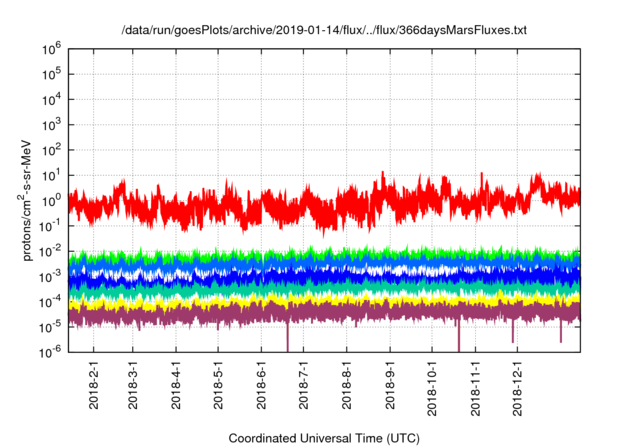This screenshot has width=640, height=448.
Task: Click the 2018-5-1 x-axis date label
Action: 219,388
